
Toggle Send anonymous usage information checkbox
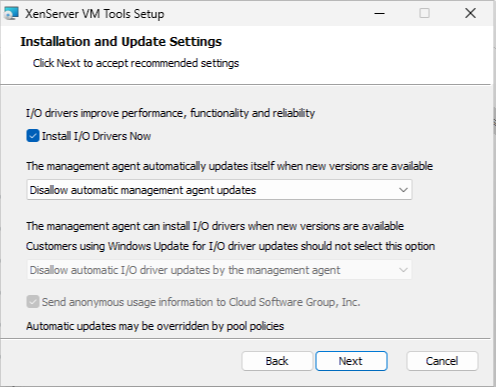pos(33,302)
